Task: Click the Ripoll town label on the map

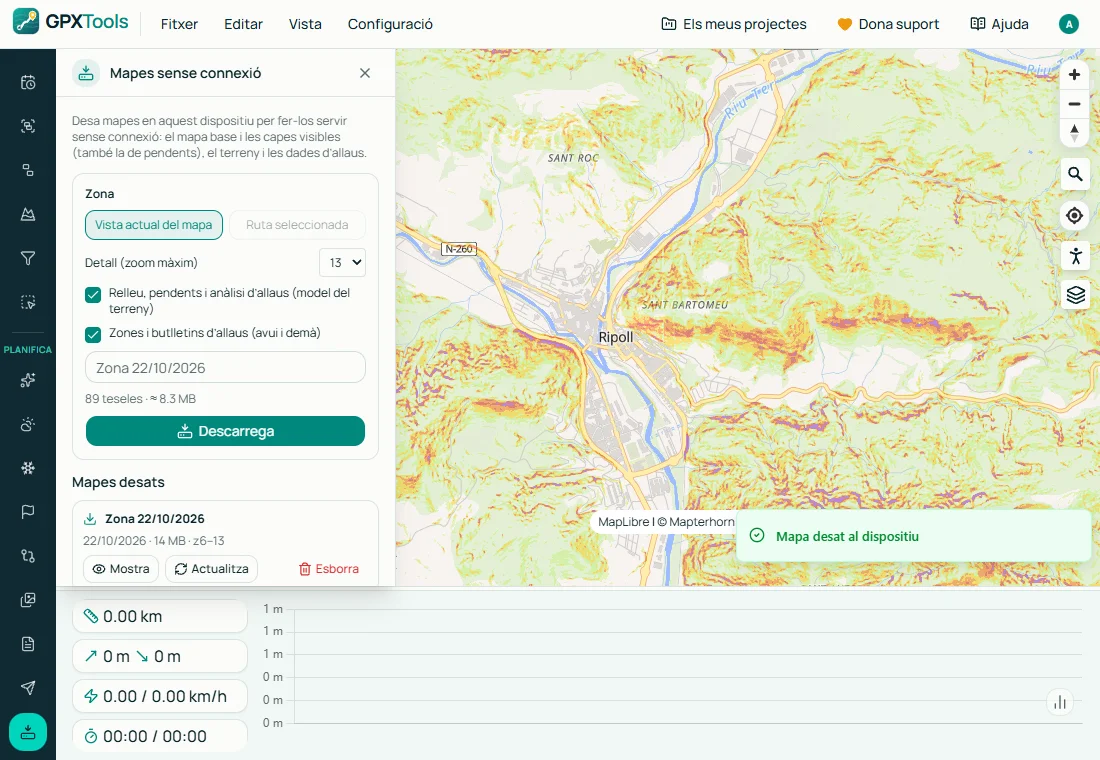Action: coord(615,337)
